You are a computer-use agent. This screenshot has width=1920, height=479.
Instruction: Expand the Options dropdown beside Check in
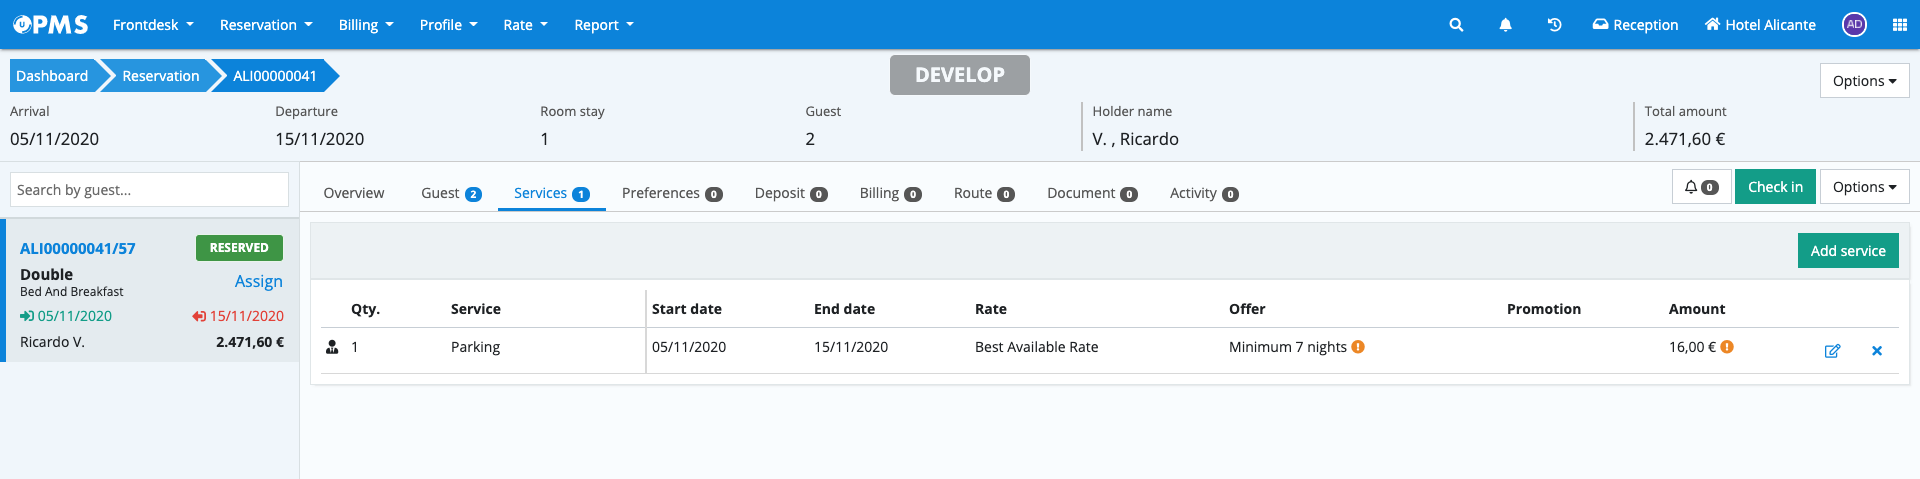(x=1864, y=187)
